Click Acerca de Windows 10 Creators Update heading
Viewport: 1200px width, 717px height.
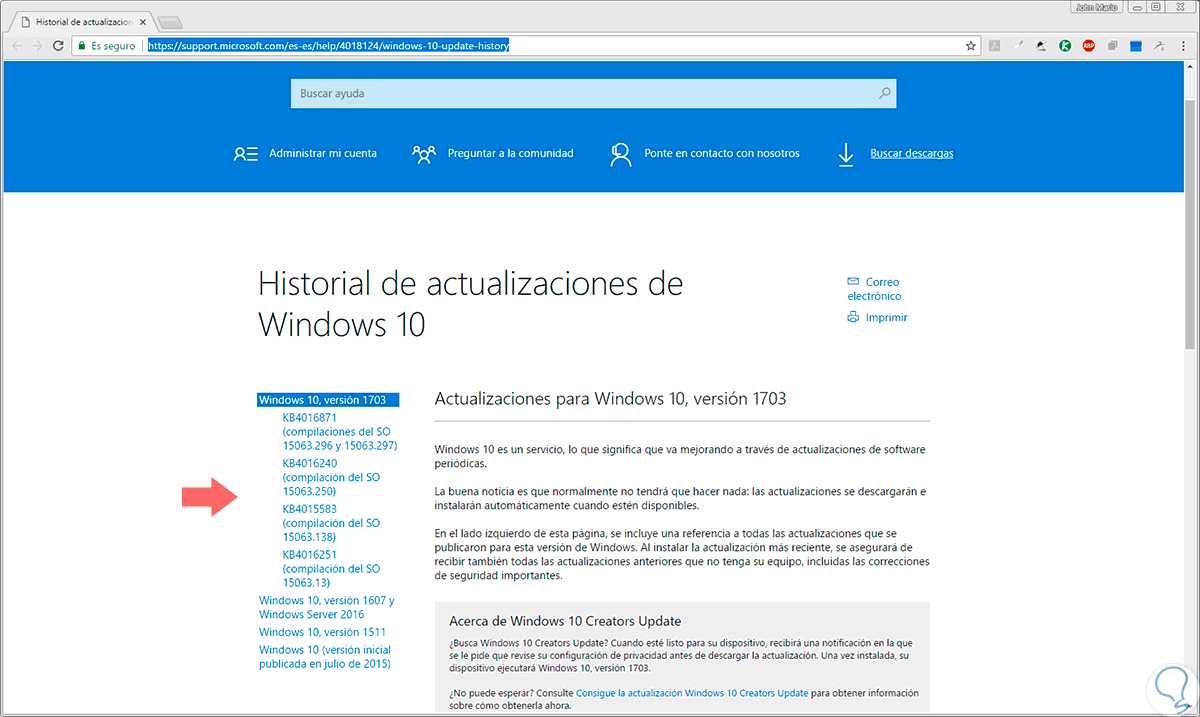pos(565,621)
